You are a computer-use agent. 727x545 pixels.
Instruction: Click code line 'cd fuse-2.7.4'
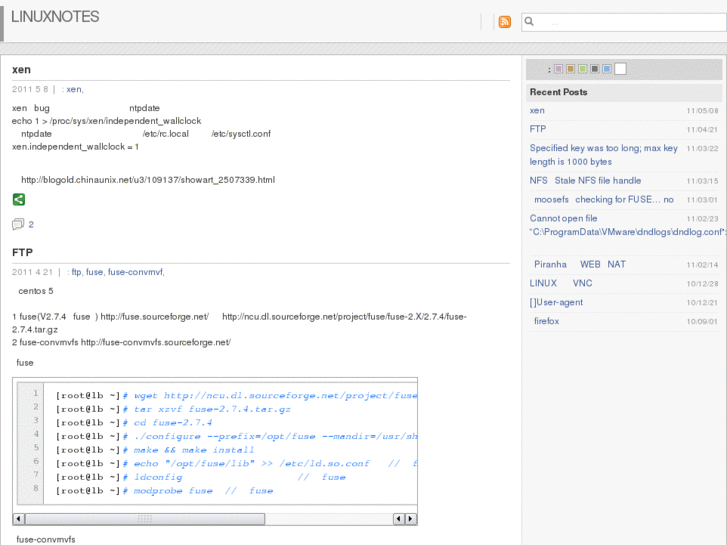172,423
